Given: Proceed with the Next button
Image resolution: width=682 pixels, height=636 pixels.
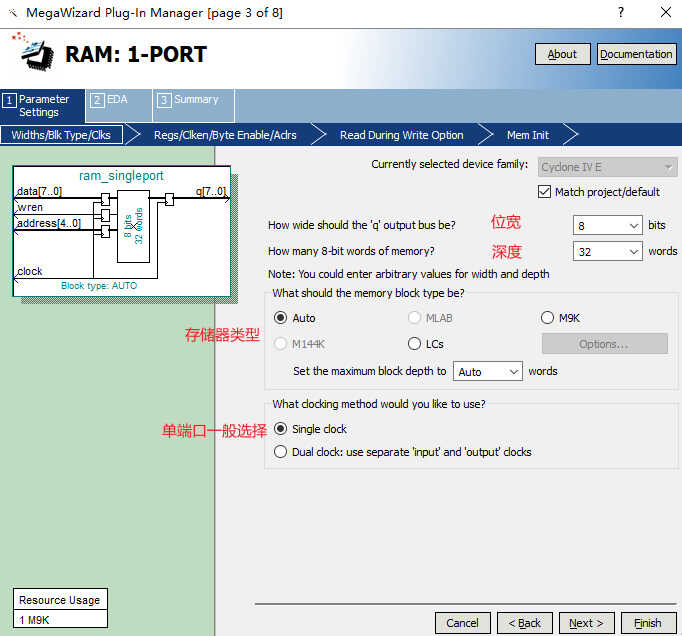Looking at the screenshot, I should tap(586, 623).
